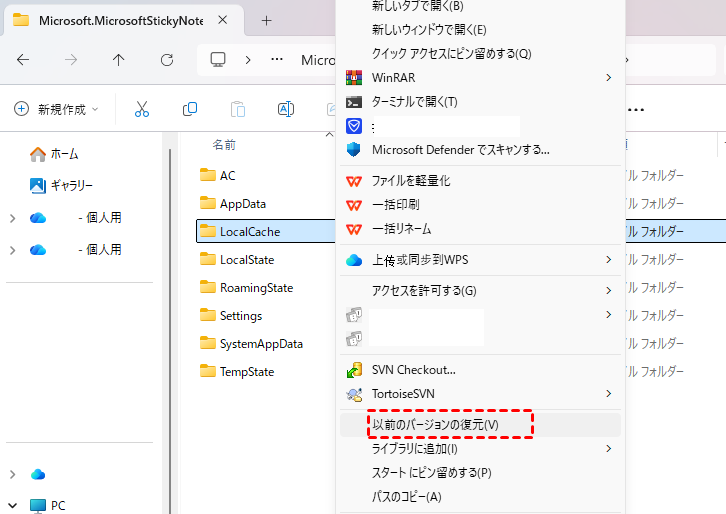
Task: Select 以前のバージョンの復元(V) menu item
Action: 435,425
